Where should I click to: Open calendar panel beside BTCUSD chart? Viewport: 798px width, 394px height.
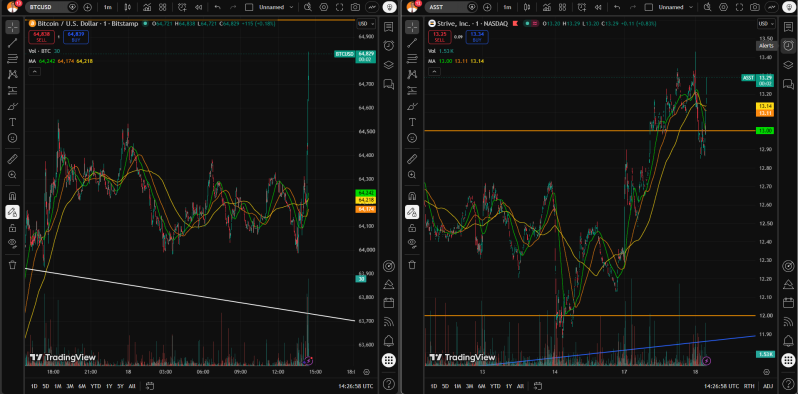tap(389, 302)
